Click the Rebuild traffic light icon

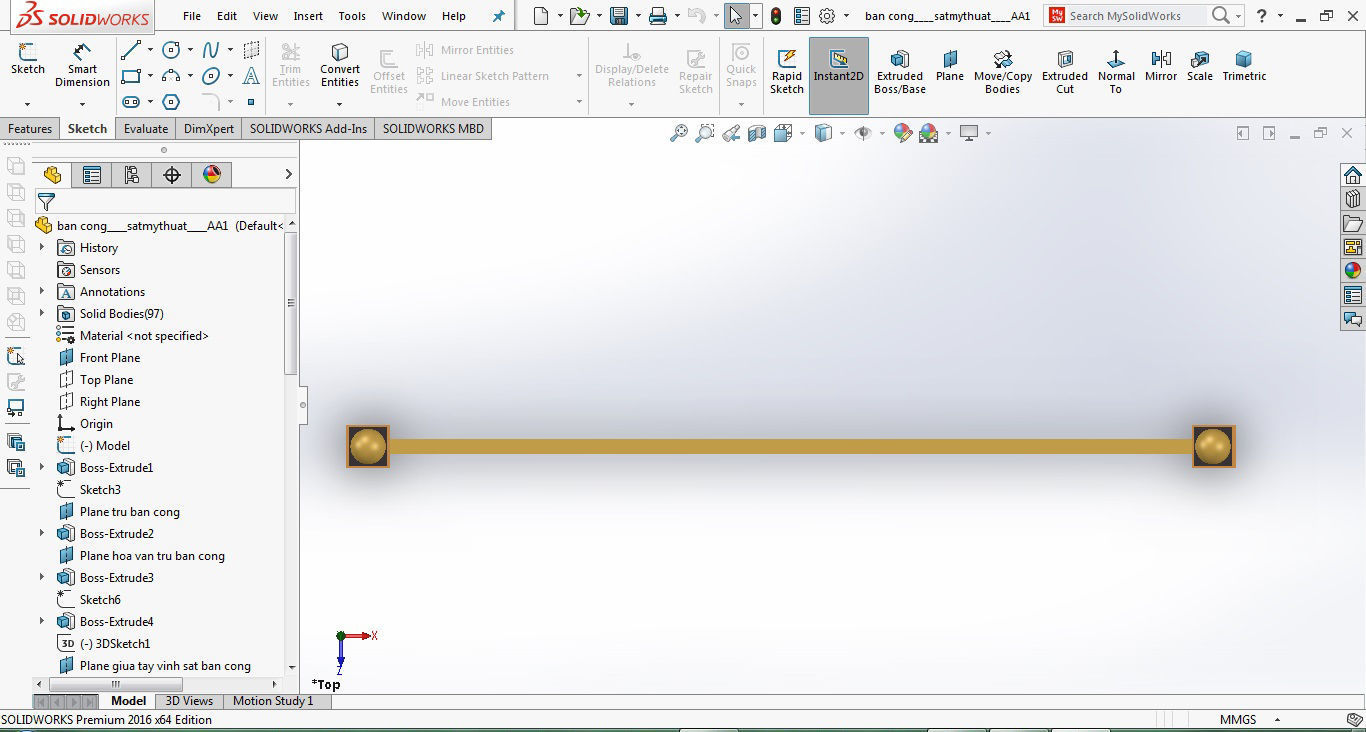774,16
